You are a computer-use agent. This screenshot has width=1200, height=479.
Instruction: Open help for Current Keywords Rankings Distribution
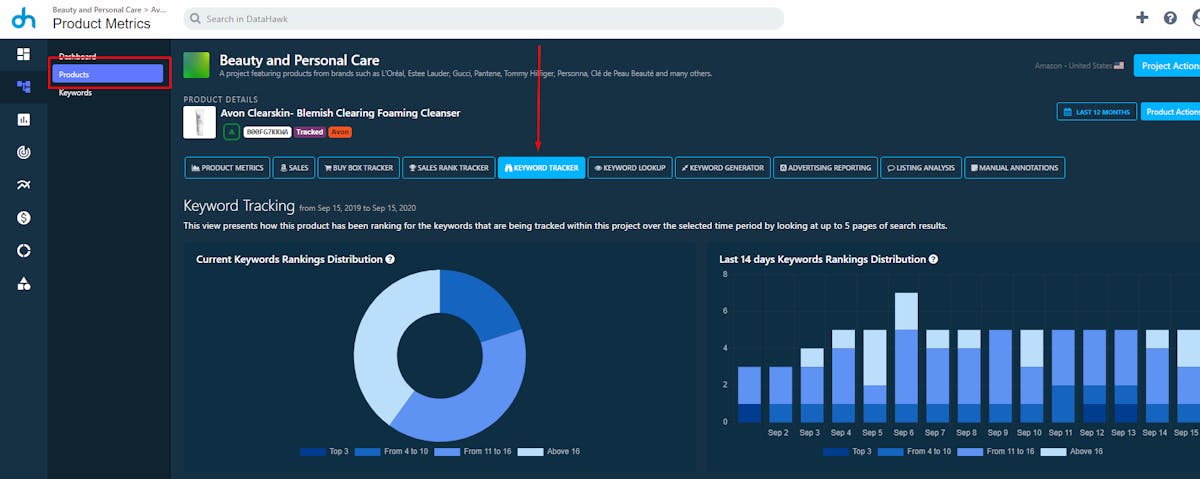point(390,259)
